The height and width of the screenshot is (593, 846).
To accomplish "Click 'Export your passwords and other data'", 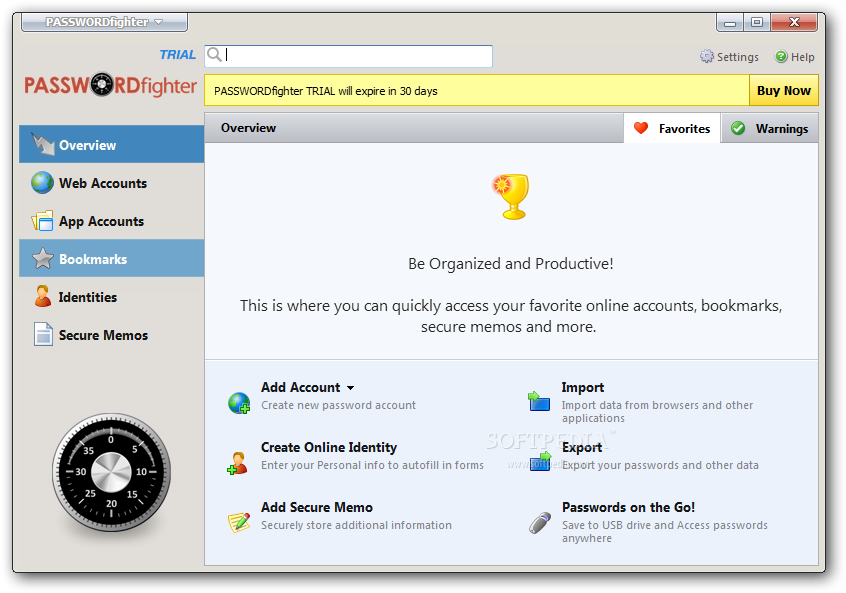I will [660, 465].
